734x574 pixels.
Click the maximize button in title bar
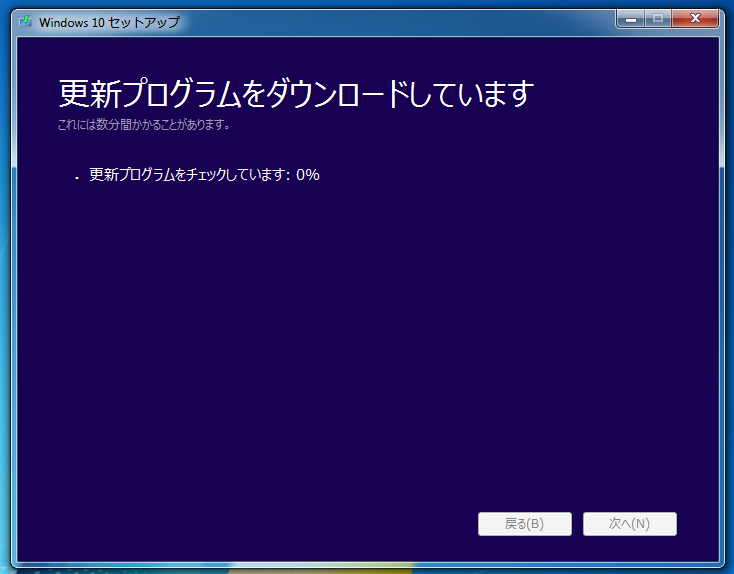(x=658, y=19)
